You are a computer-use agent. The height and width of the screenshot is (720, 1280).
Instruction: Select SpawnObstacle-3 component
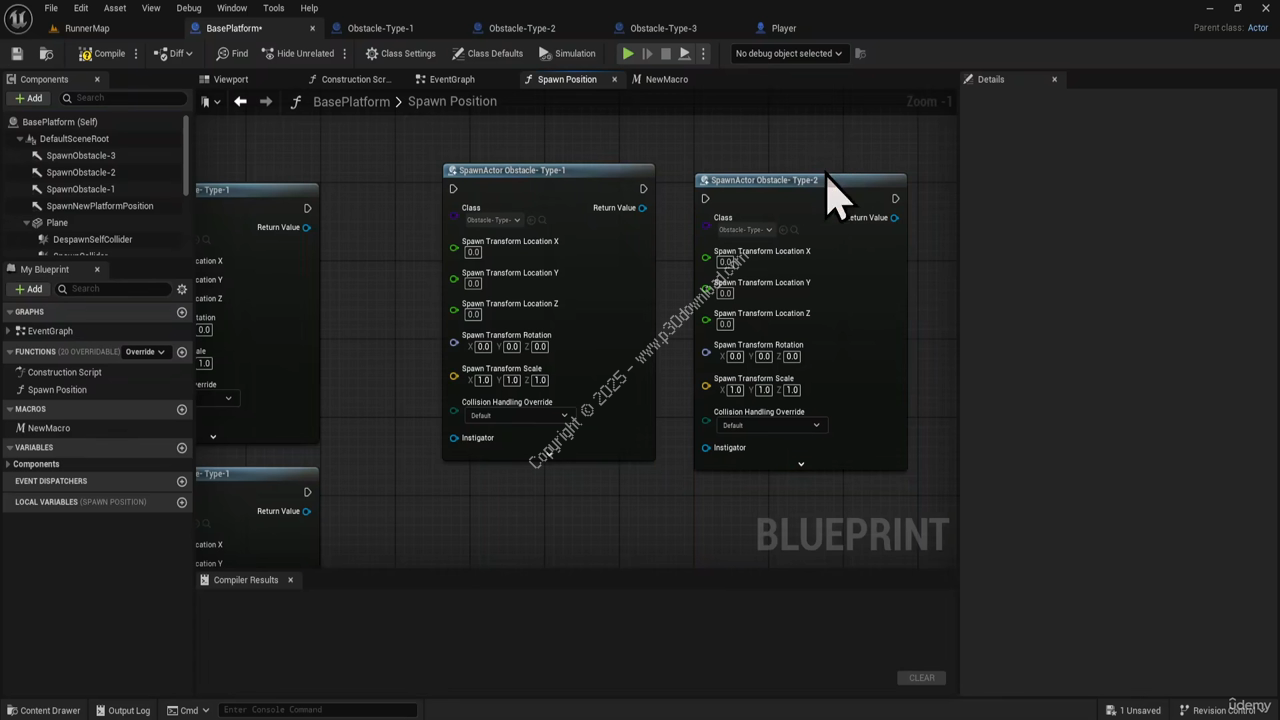coord(80,155)
